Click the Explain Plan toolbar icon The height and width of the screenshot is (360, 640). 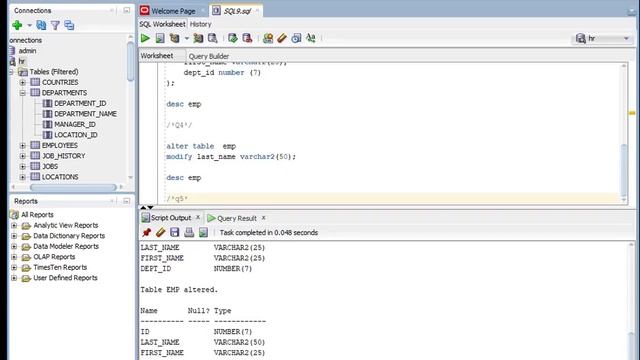(175, 38)
